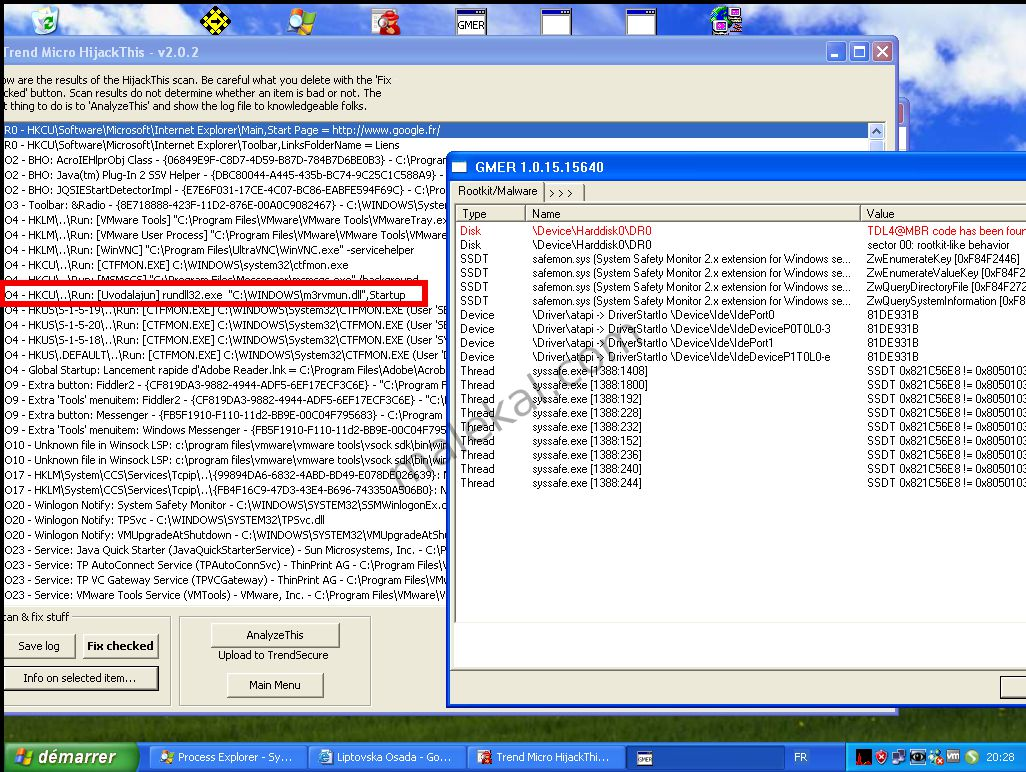Image resolution: width=1026 pixels, height=772 pixels.
Task: Select the red TDL4@MBR Disk row in GMER
Action: (x=741, y=231)
